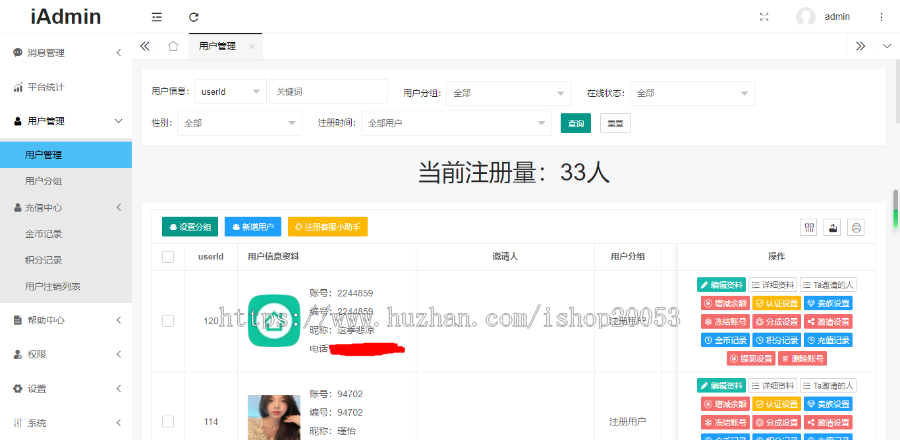The height and width of the screenshot is (440, 900).
Task: Click the admin avatar picture
Action: [805, 17]
